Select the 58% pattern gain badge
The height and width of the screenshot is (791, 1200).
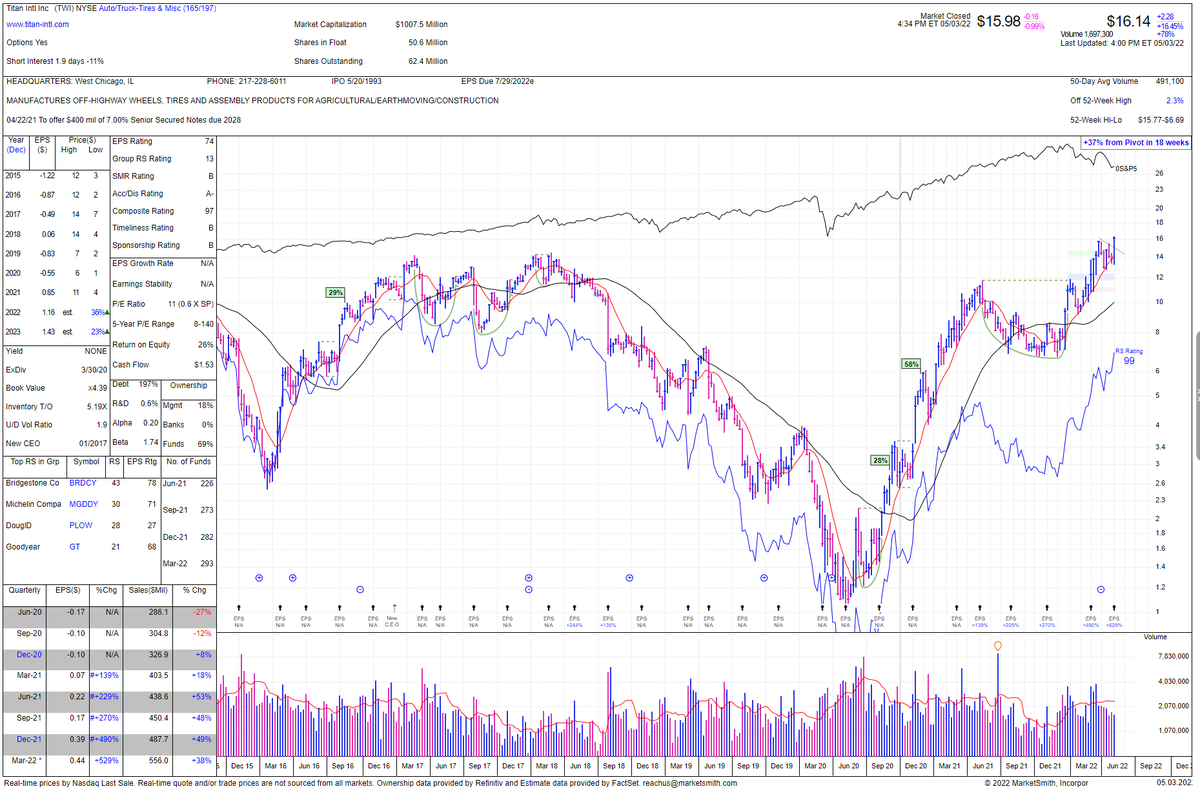[x=911, y=364]
